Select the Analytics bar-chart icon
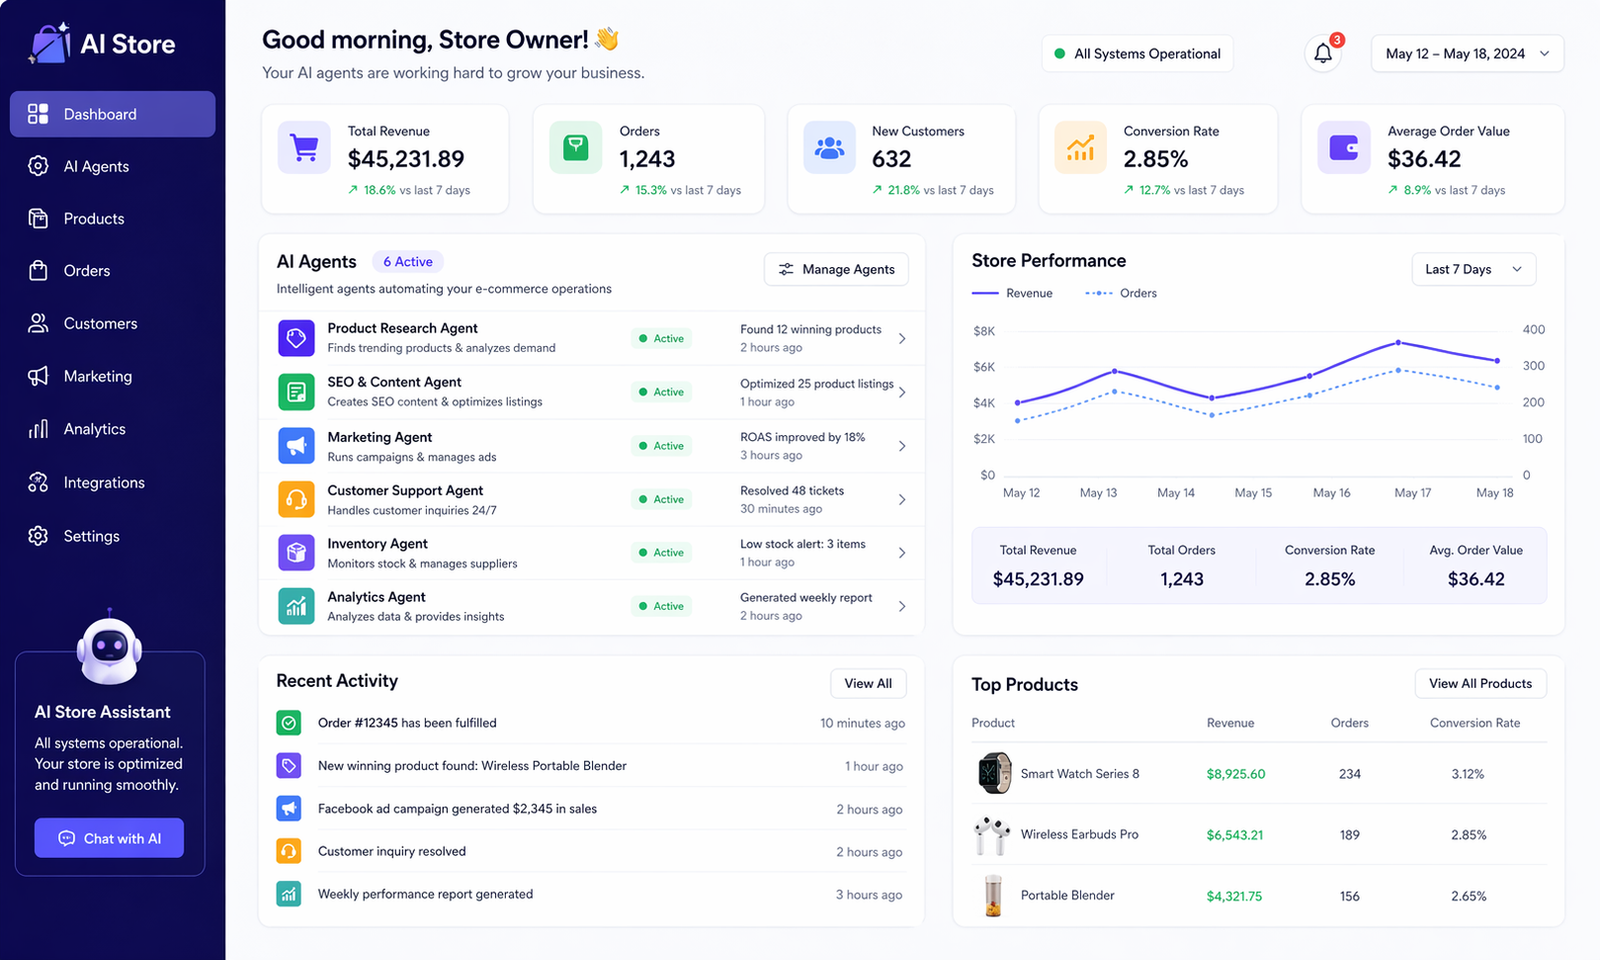Screen dimensions: 1600x960 coord(37,428)
